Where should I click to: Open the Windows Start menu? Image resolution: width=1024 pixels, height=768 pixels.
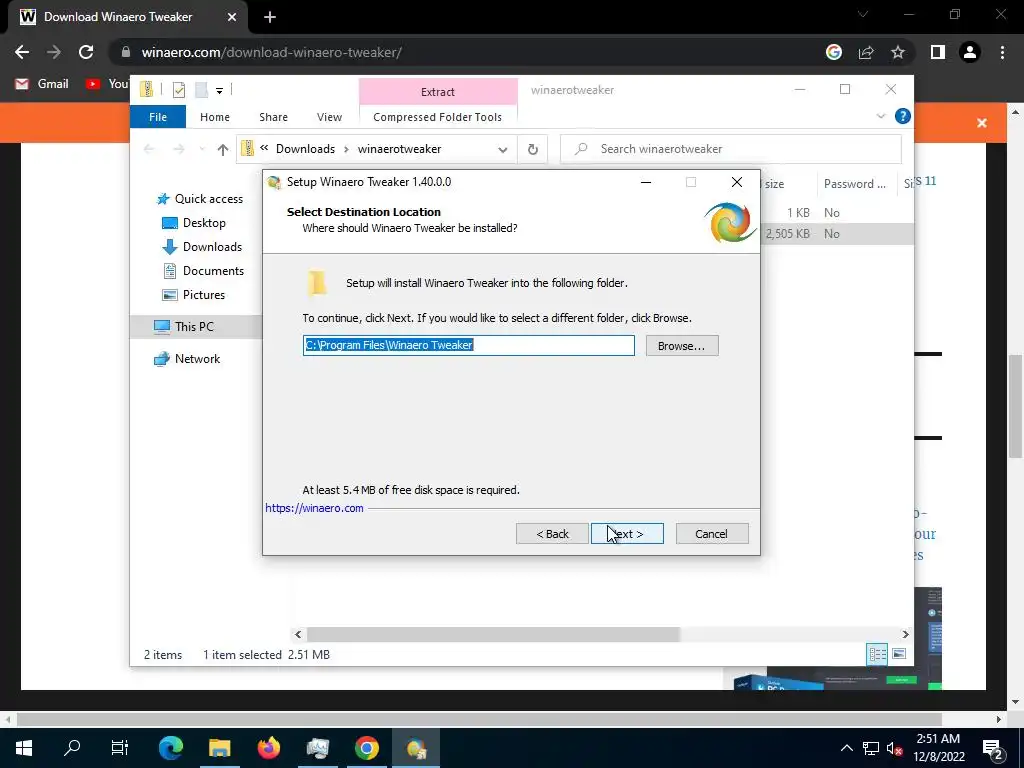24,748
